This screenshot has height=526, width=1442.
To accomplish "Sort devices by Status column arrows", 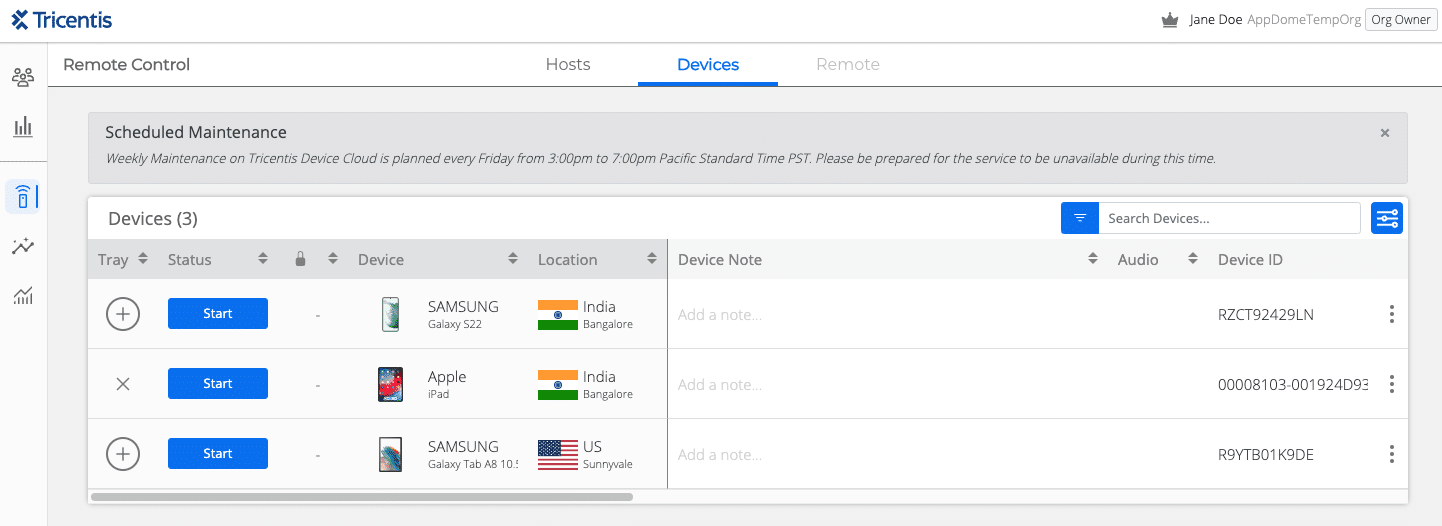I will coord(263,259).
